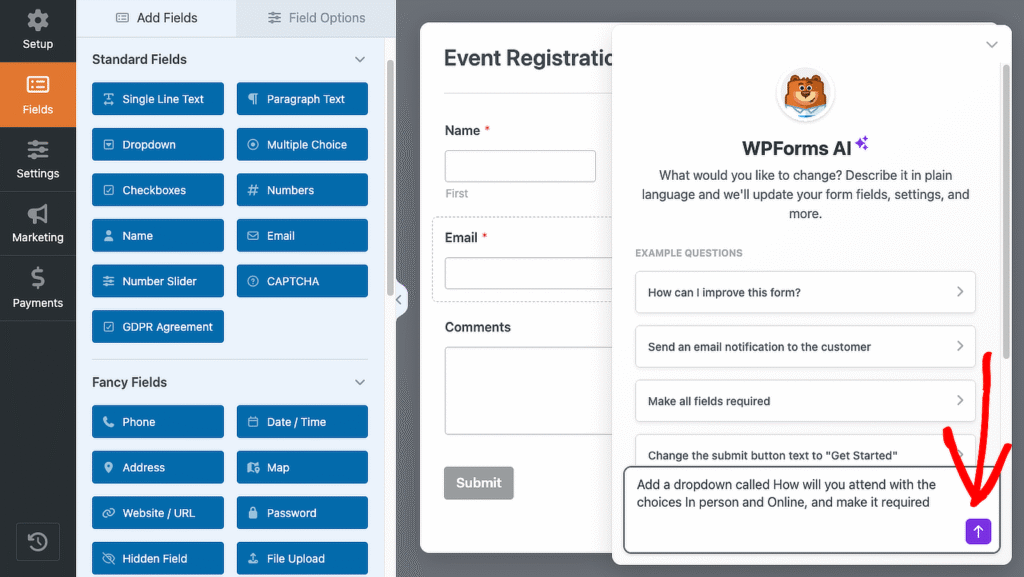Add a GDPR Agreement field
Screen dimensions: 1024x577
157,326
